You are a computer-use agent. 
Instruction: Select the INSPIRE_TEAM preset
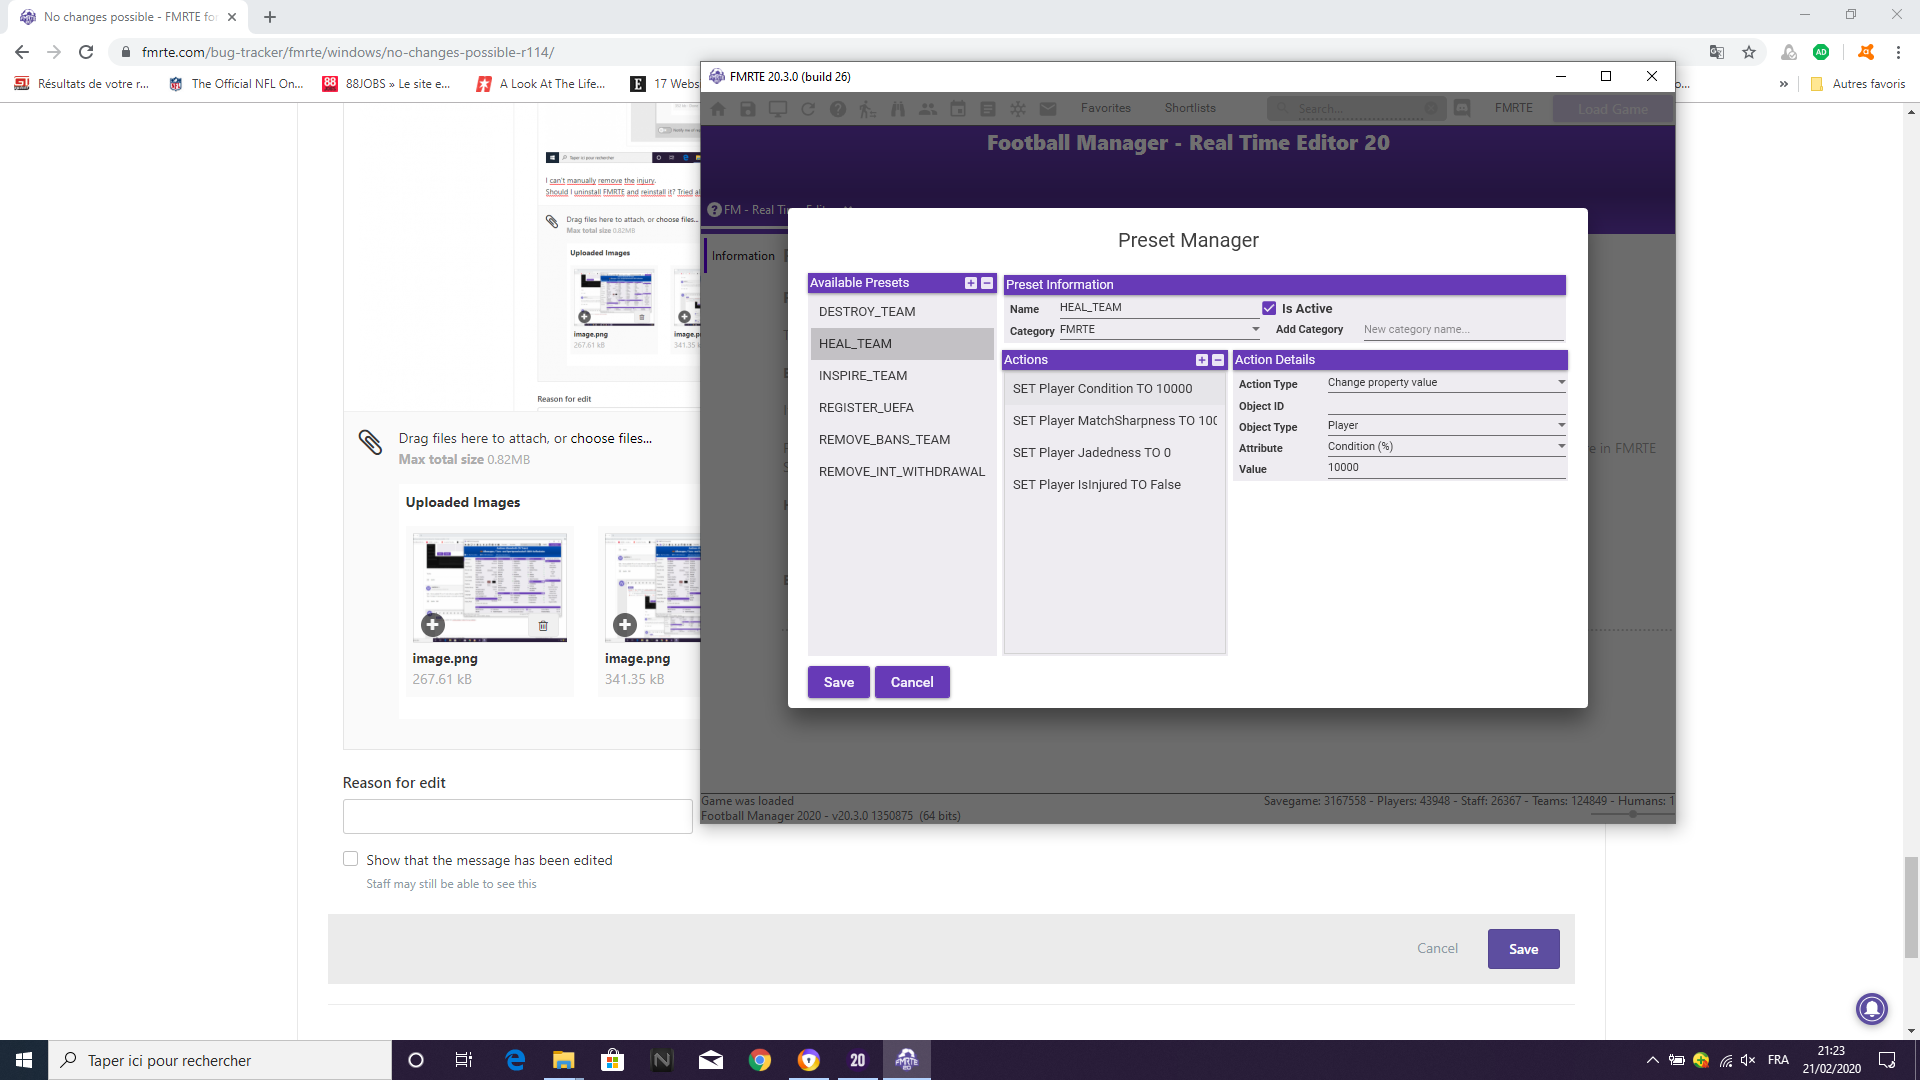pyautogui.click(x=902, y=376)
